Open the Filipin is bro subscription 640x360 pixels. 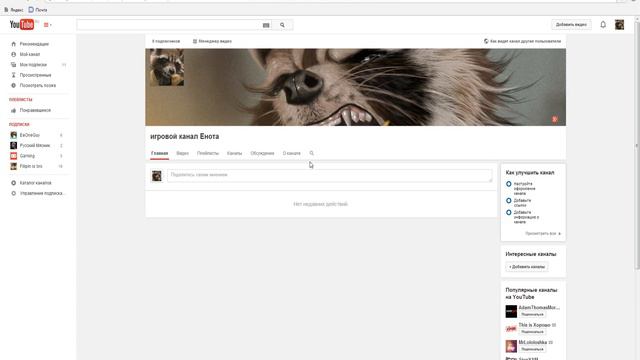click(31, 166)
